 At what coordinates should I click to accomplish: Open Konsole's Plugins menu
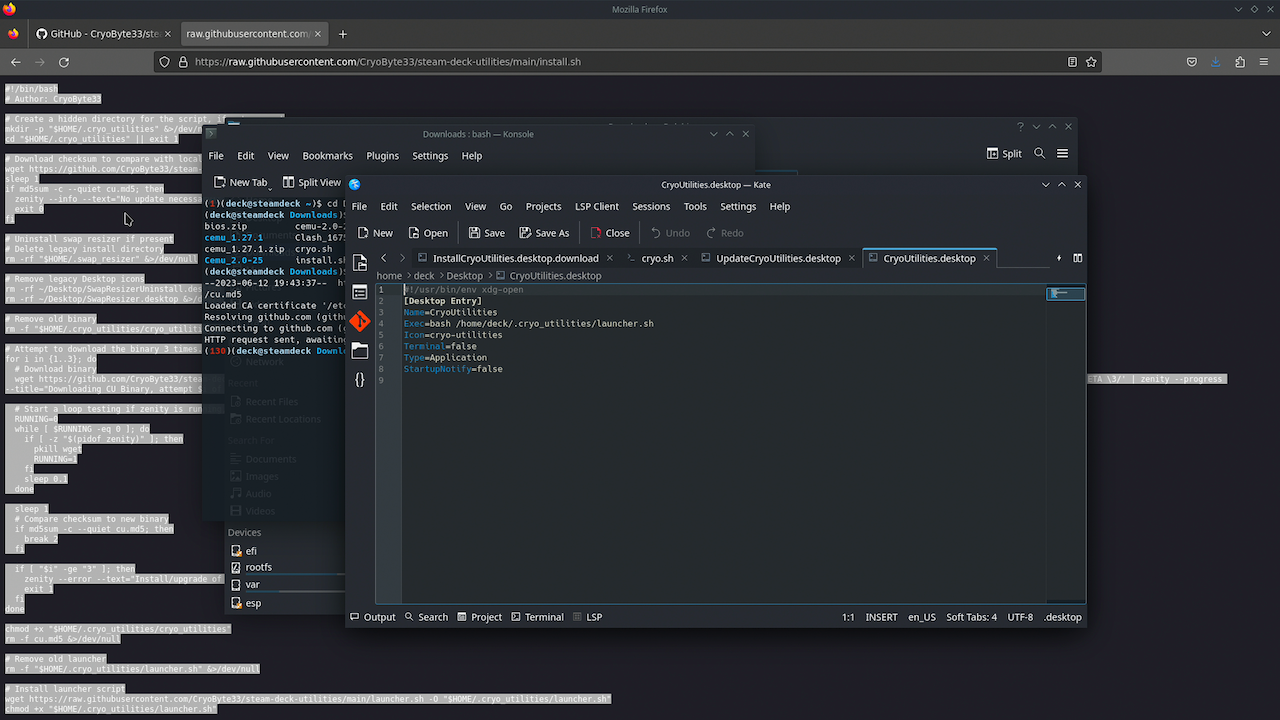382,156
